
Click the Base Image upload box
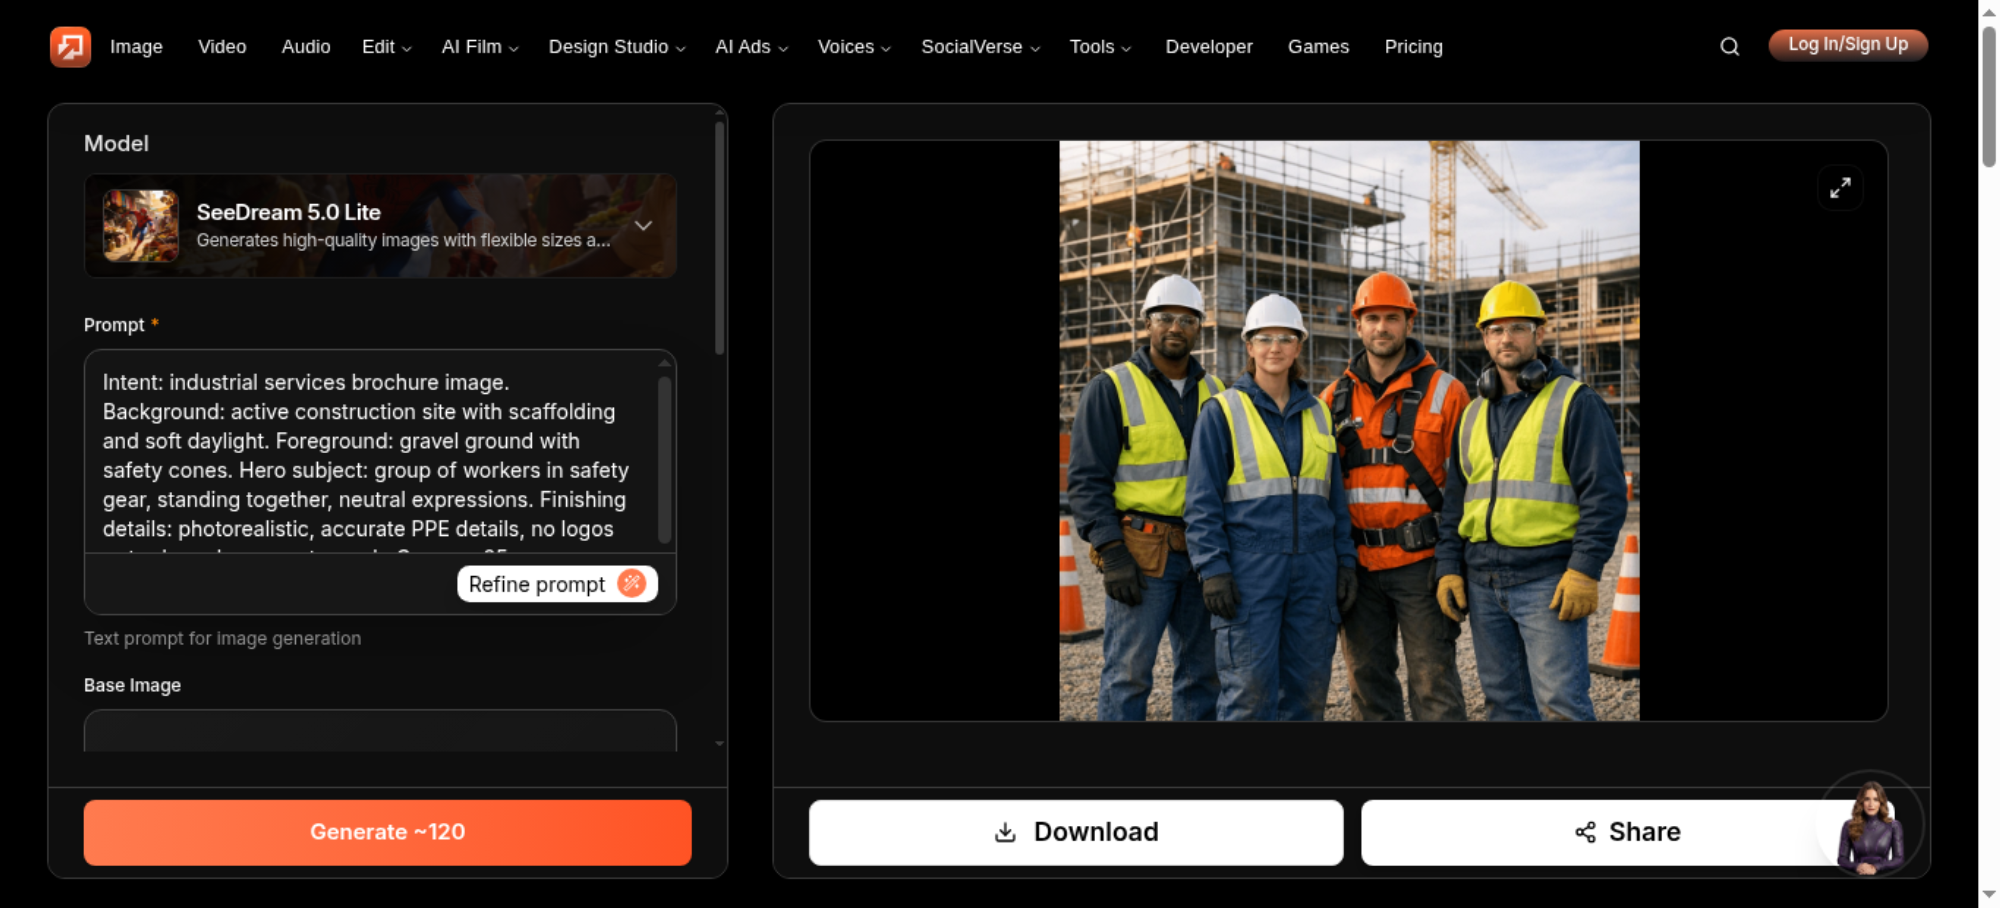click(x=380, y=731)
